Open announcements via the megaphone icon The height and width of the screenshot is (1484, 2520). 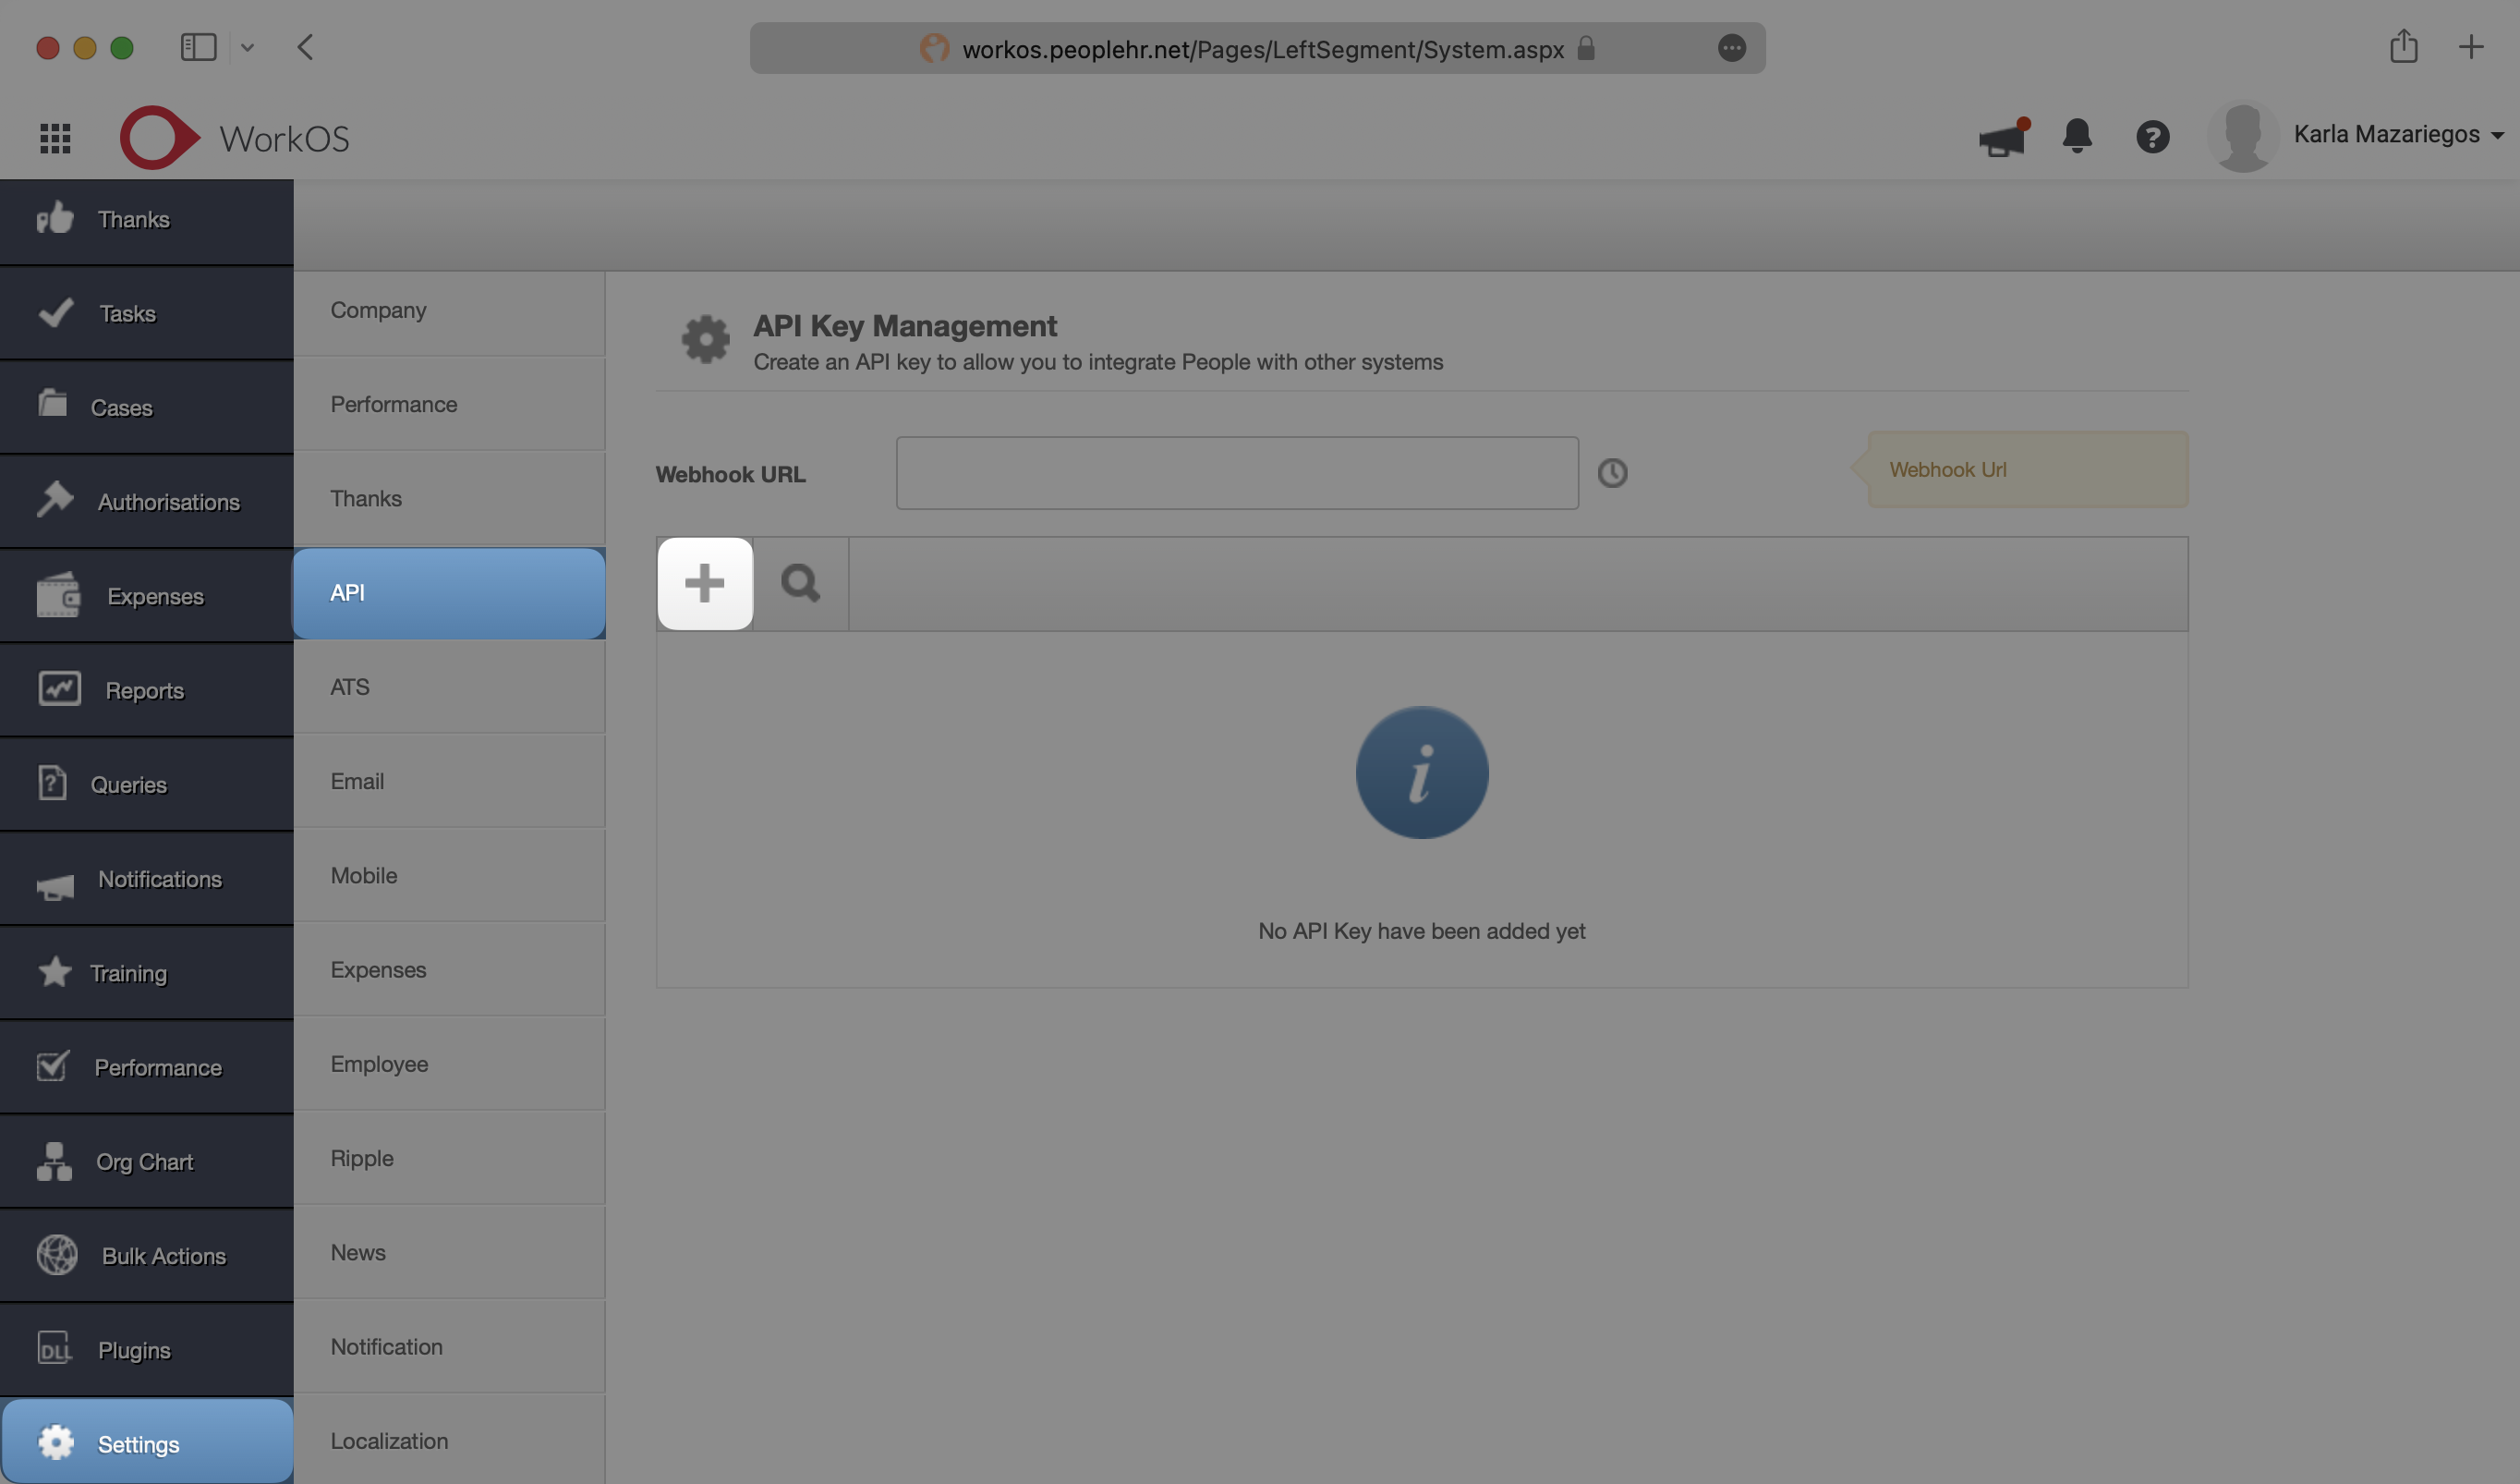2001,137
